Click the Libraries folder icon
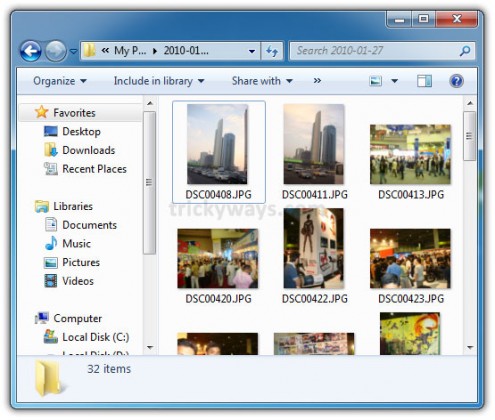Image resolution: width=495 pixels, height=420 pixels. 42,206
